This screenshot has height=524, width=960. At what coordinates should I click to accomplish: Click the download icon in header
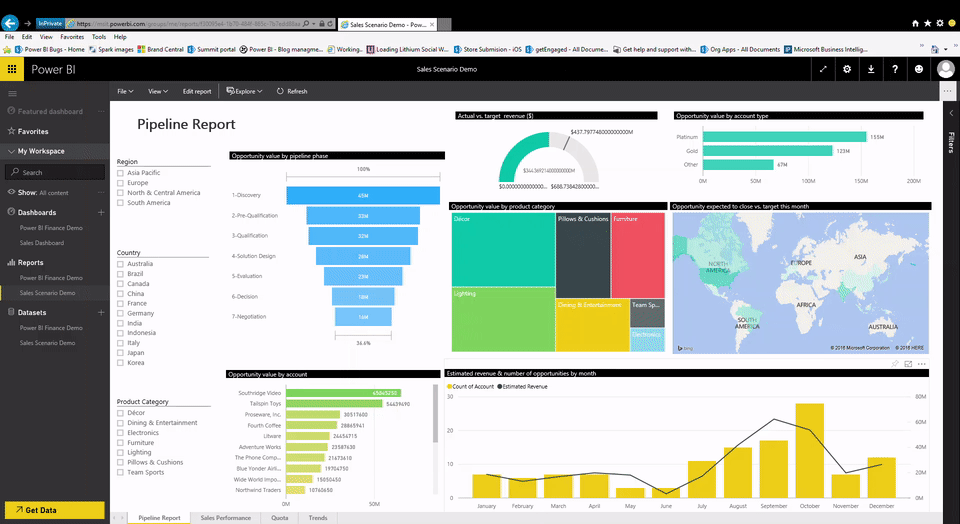871,69
